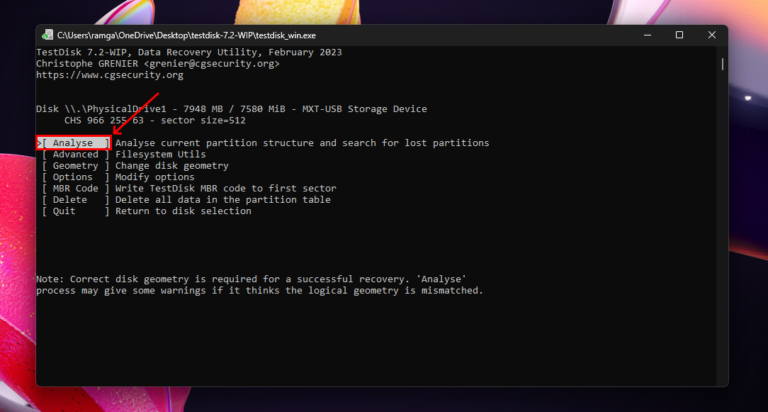Close the testdisk_win.exe window
This screenshot has width=768, height=412.
point(709,35)
